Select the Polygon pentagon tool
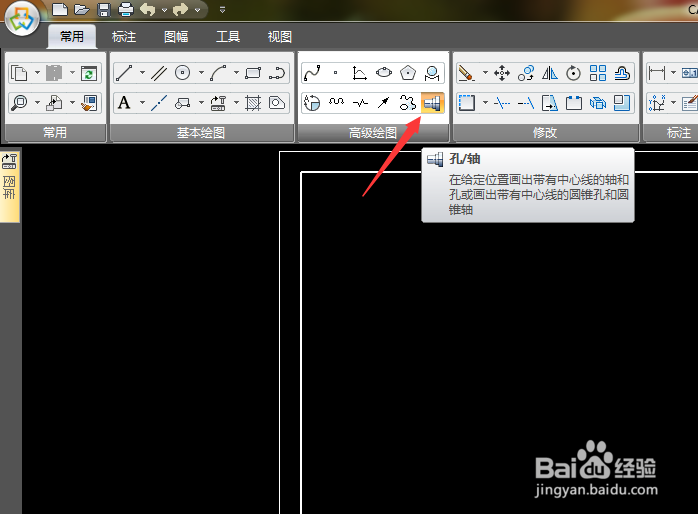Image resolution: width=698 pixels, height=514 pixels. tap(408, 73)
